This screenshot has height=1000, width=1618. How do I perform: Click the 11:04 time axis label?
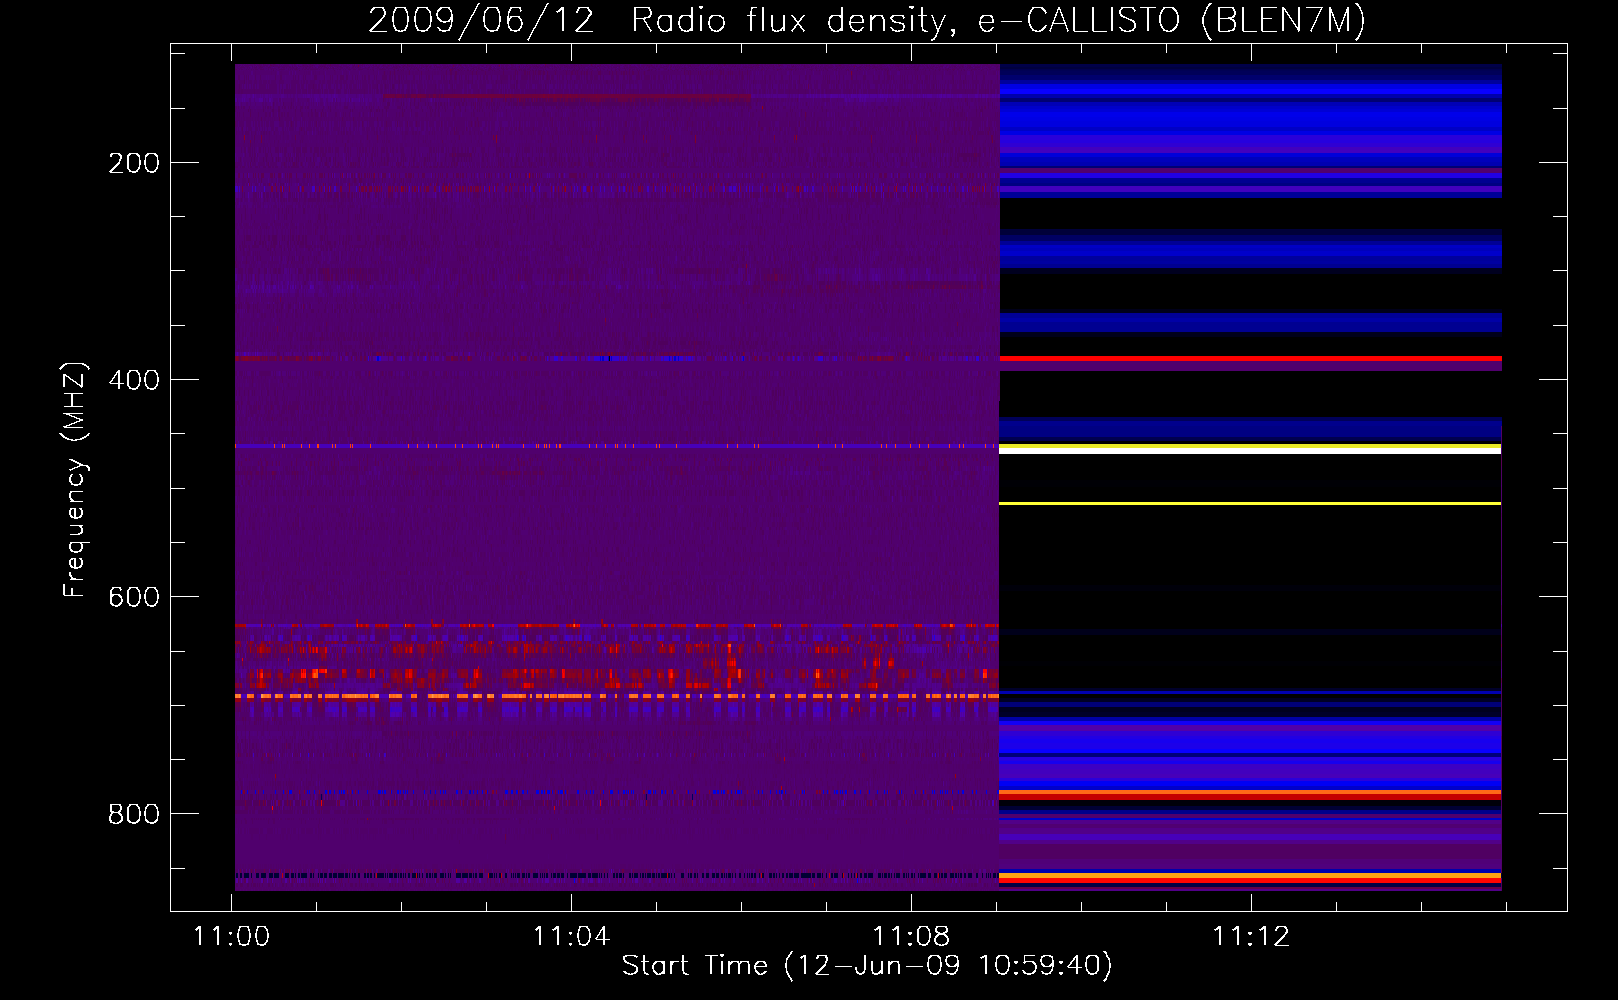coord(571,937)
